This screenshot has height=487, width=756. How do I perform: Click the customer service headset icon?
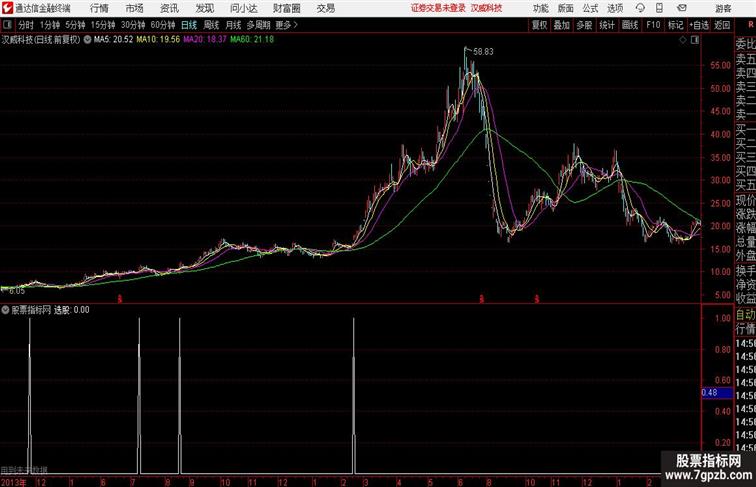coord(640,8)
